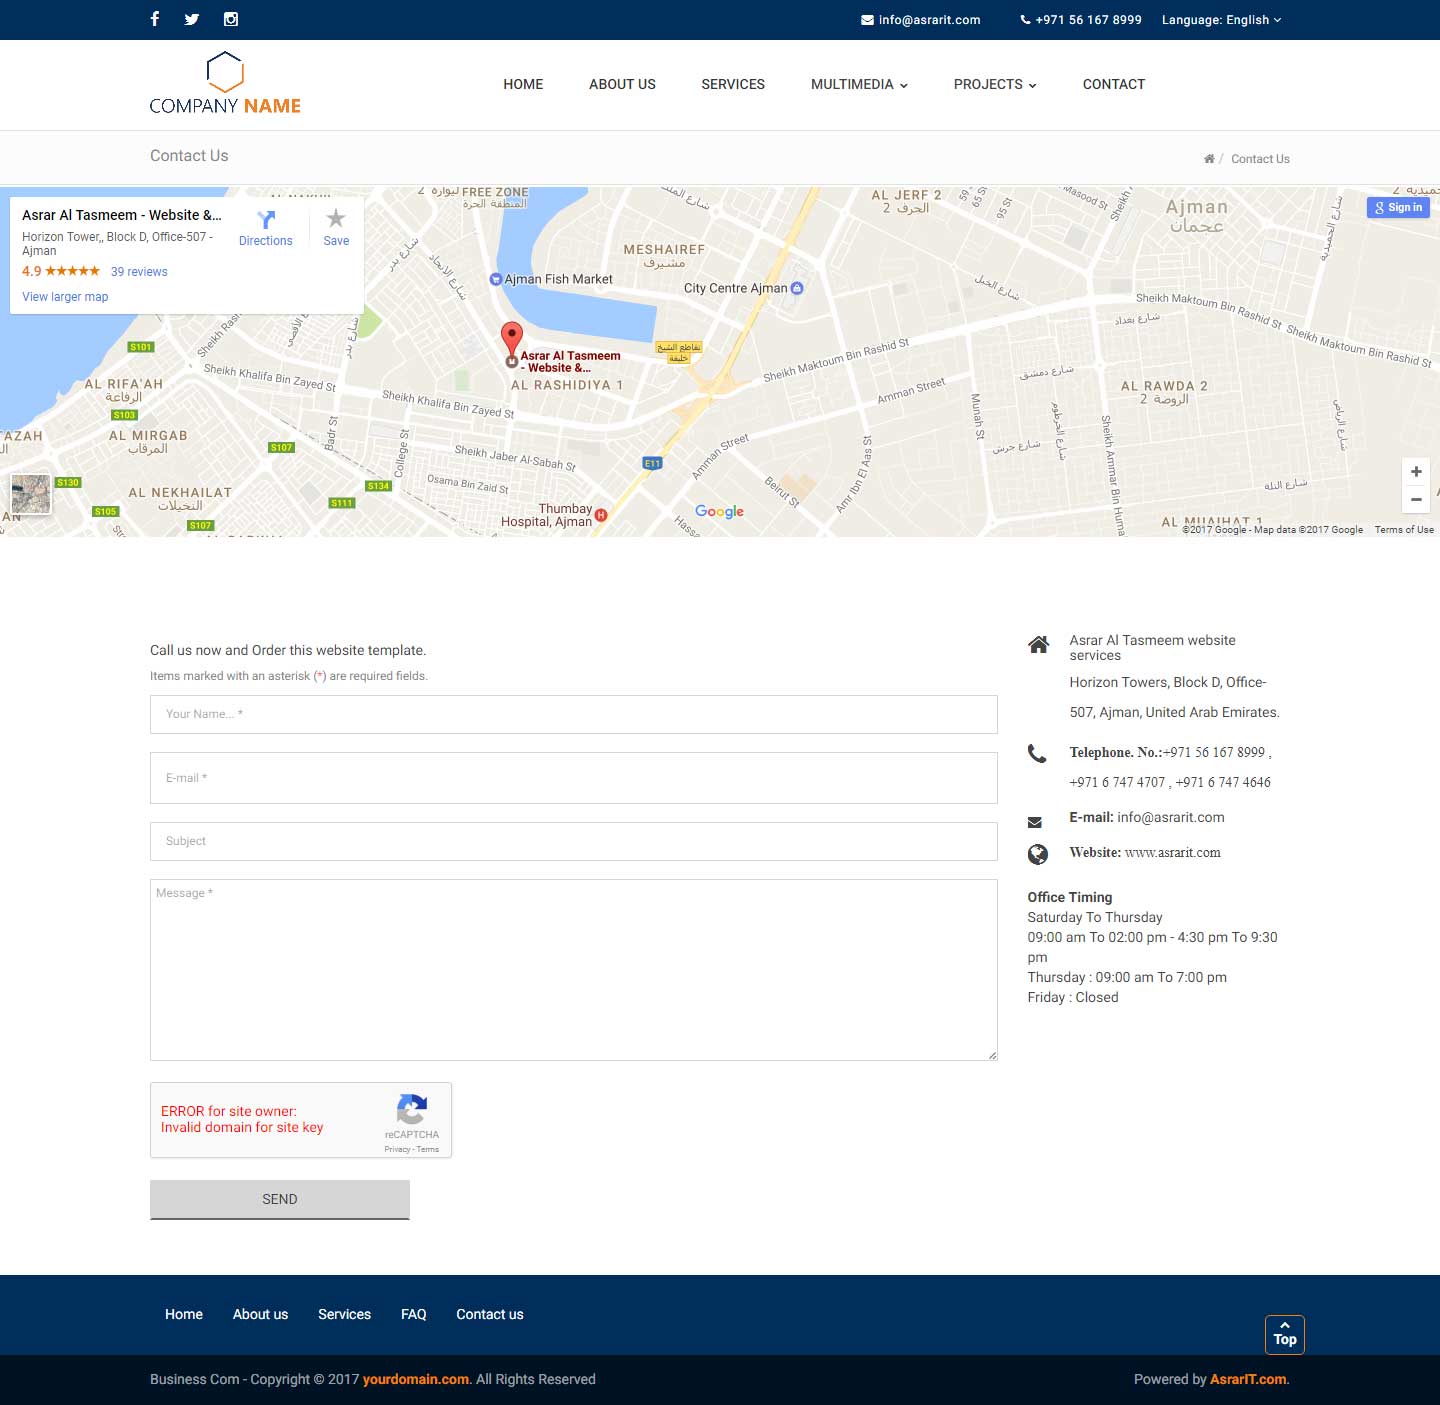The height and width of the screenshot is (1405, 1440).
Task: Zoom out on the map
Action: [1416, 499]
